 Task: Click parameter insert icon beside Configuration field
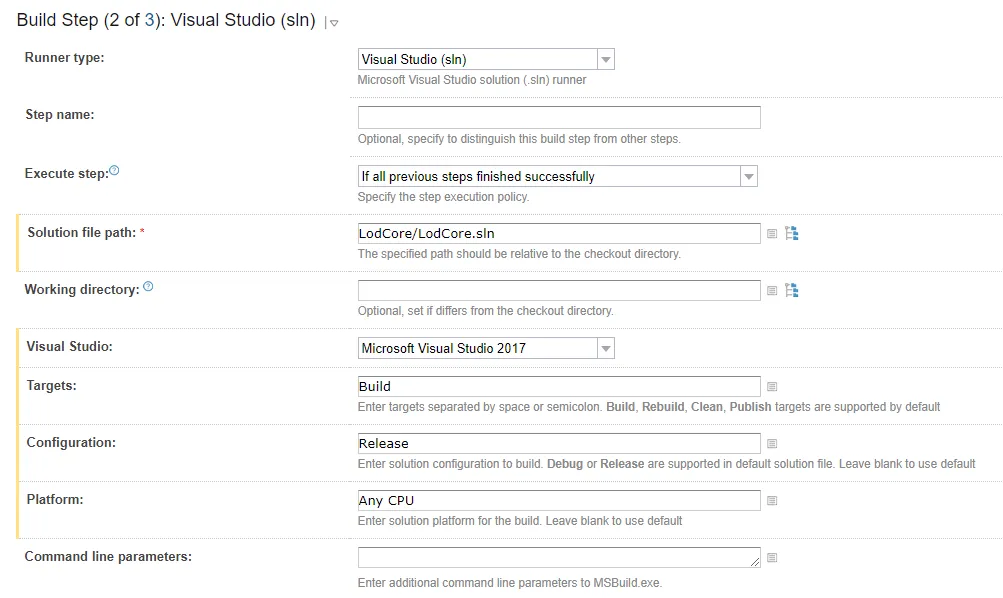(772, 444)
